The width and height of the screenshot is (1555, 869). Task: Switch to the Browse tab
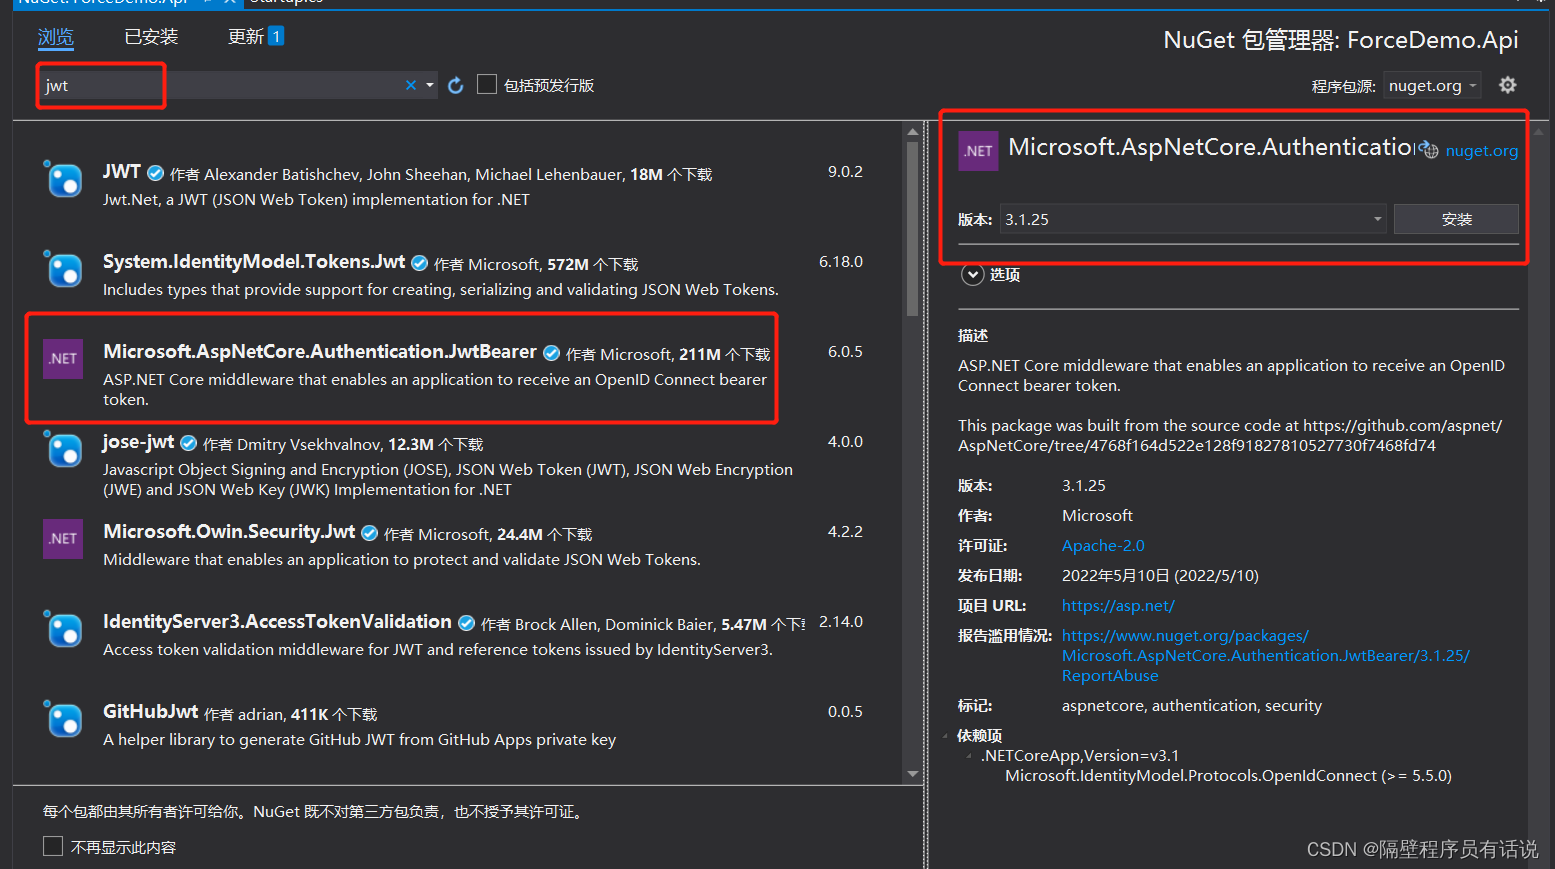coord(56,37)
